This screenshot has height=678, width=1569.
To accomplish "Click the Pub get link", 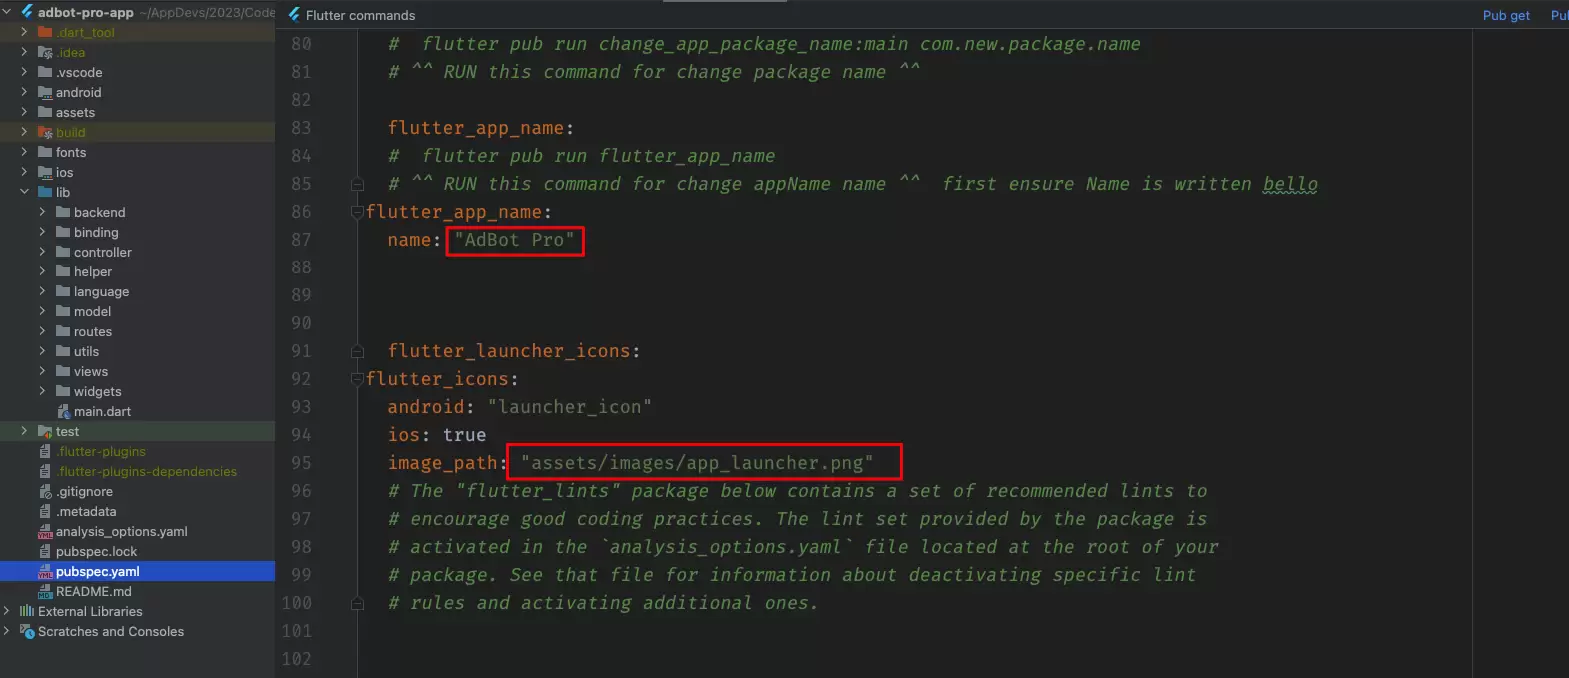I will (x=1506, y=15).
